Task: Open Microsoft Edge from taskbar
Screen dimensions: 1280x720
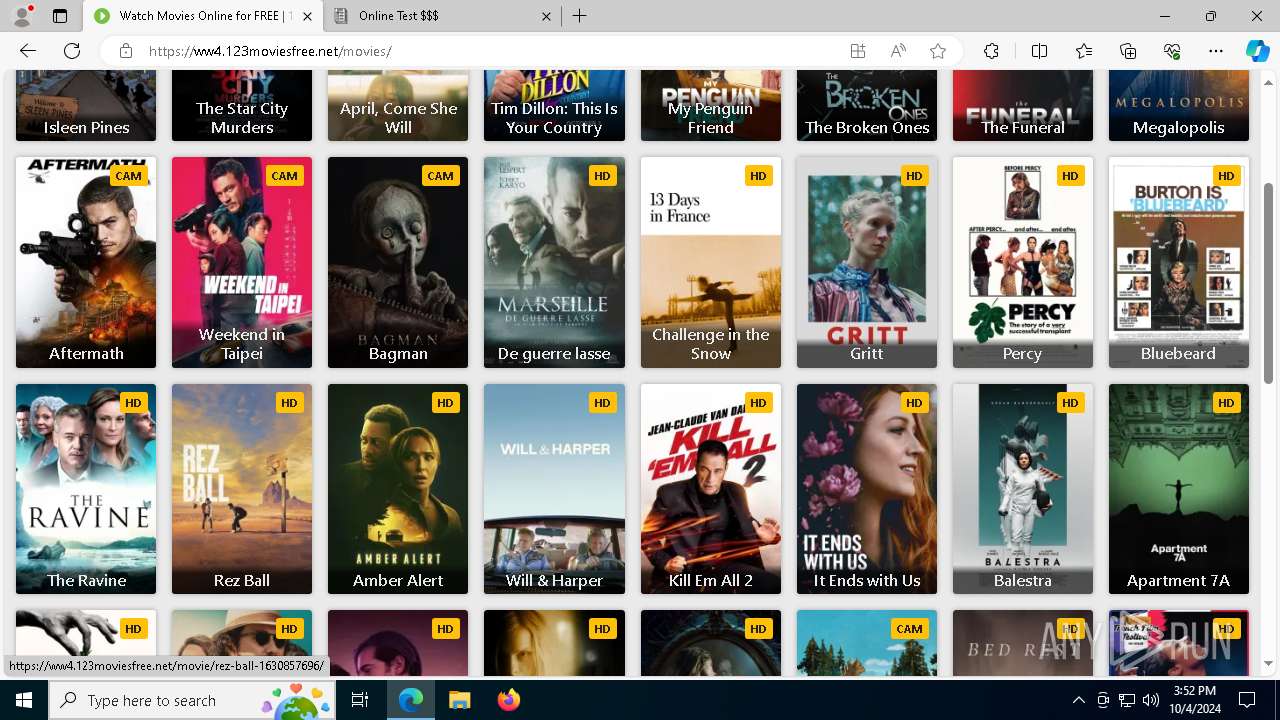Action: 411,700
